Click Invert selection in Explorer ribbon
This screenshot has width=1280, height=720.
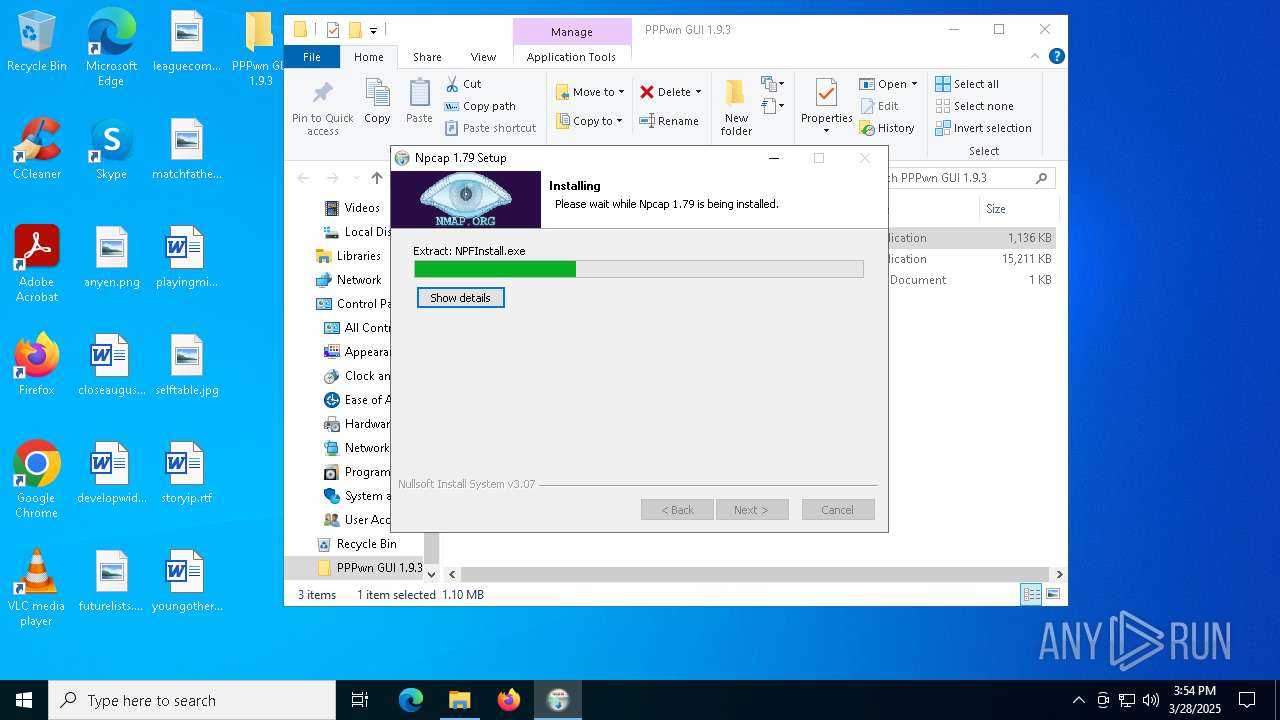[984, 128]
